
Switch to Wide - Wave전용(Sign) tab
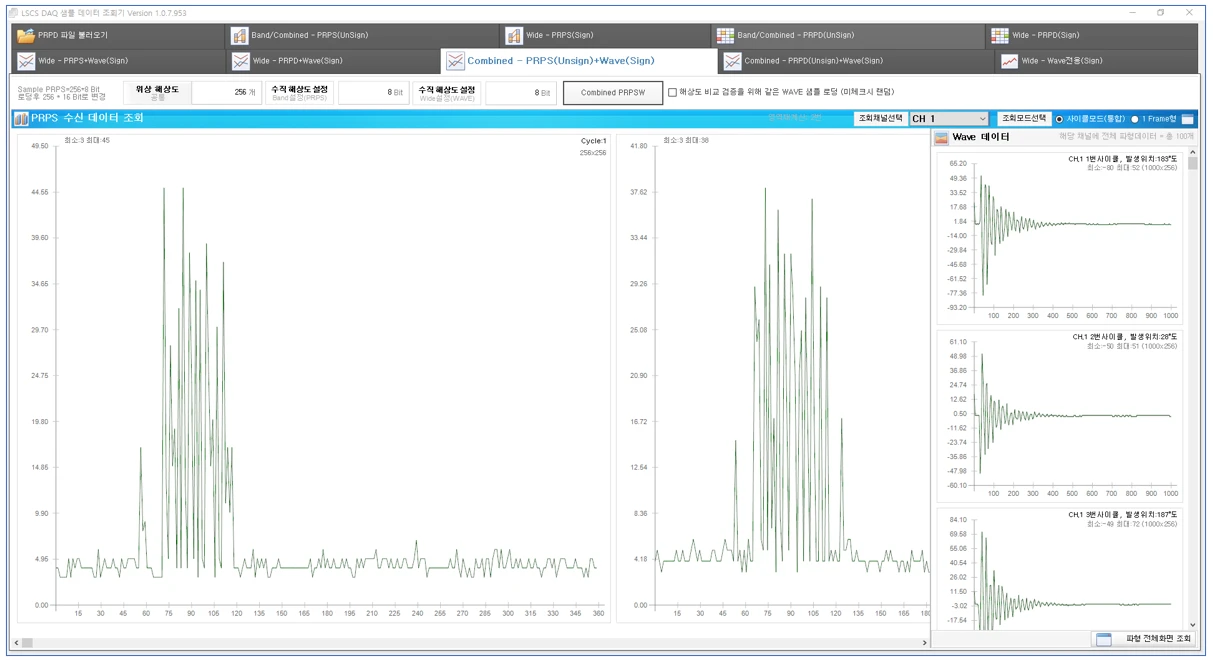pyautogui.click(x=1096, y=61)
